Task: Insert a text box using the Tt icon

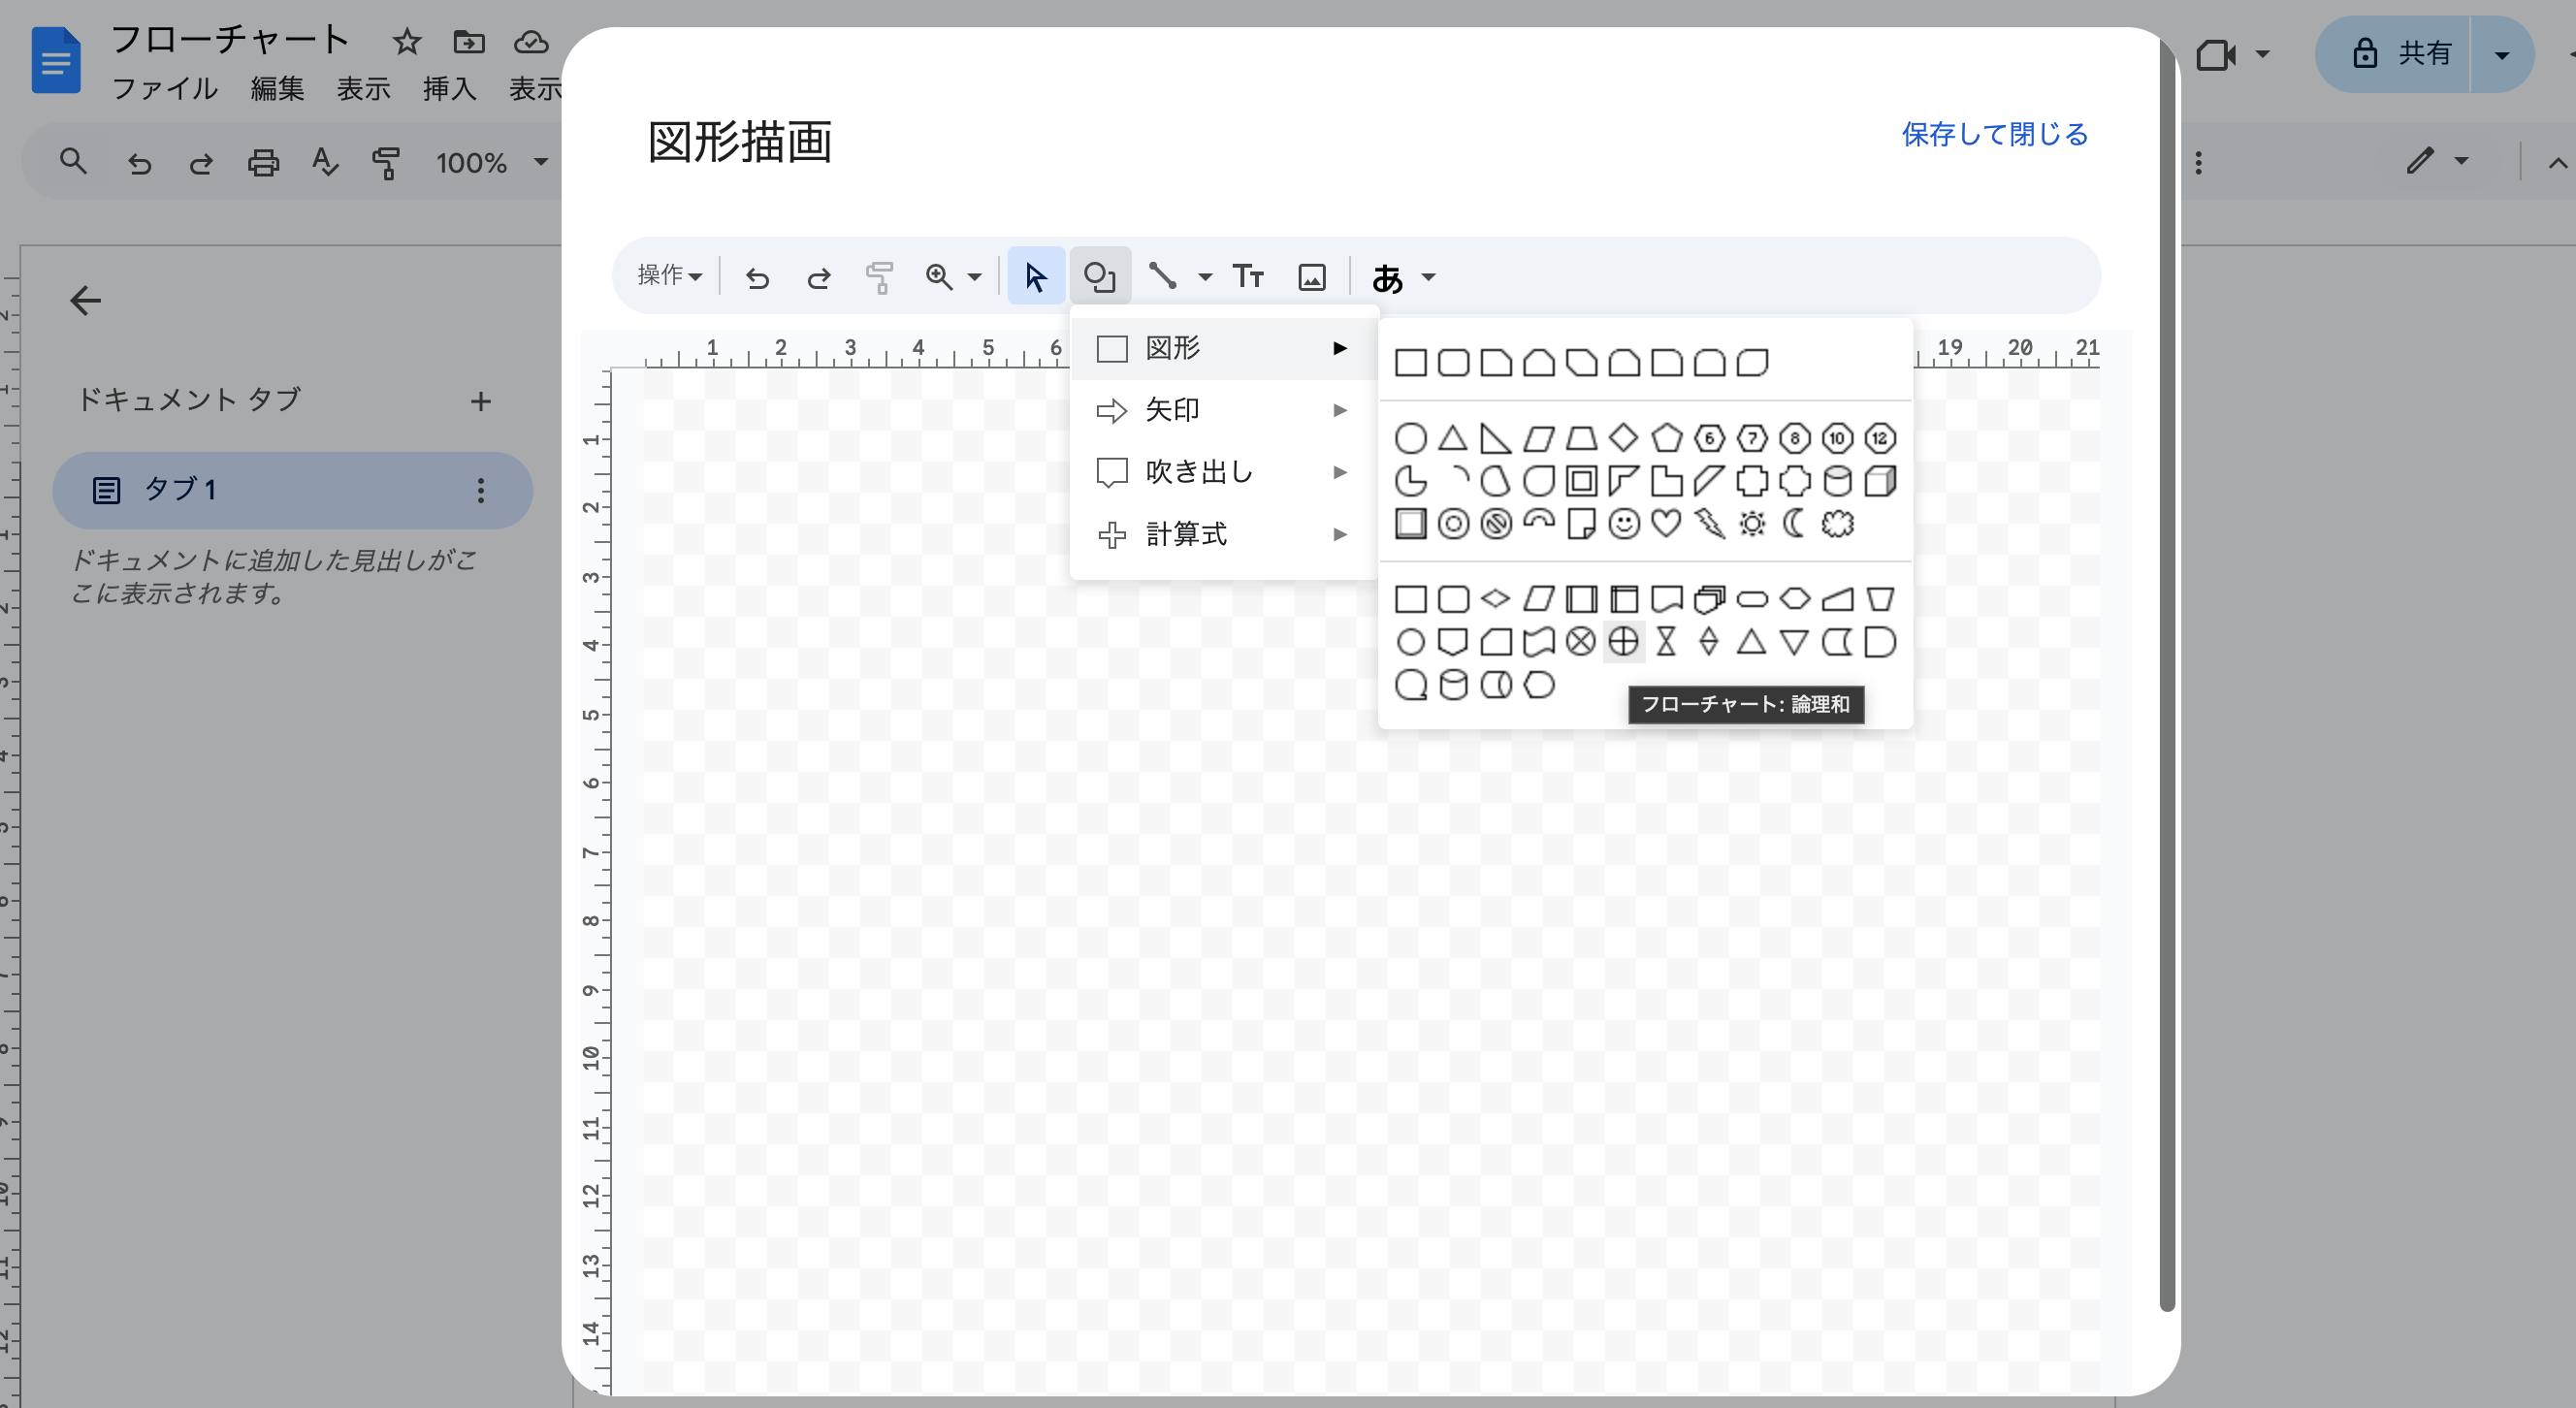Action: [x=1247, y=277]
